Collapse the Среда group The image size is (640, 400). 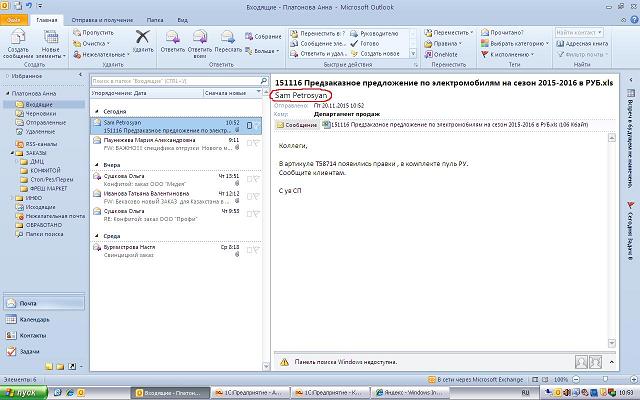click(x=97, y=236)
